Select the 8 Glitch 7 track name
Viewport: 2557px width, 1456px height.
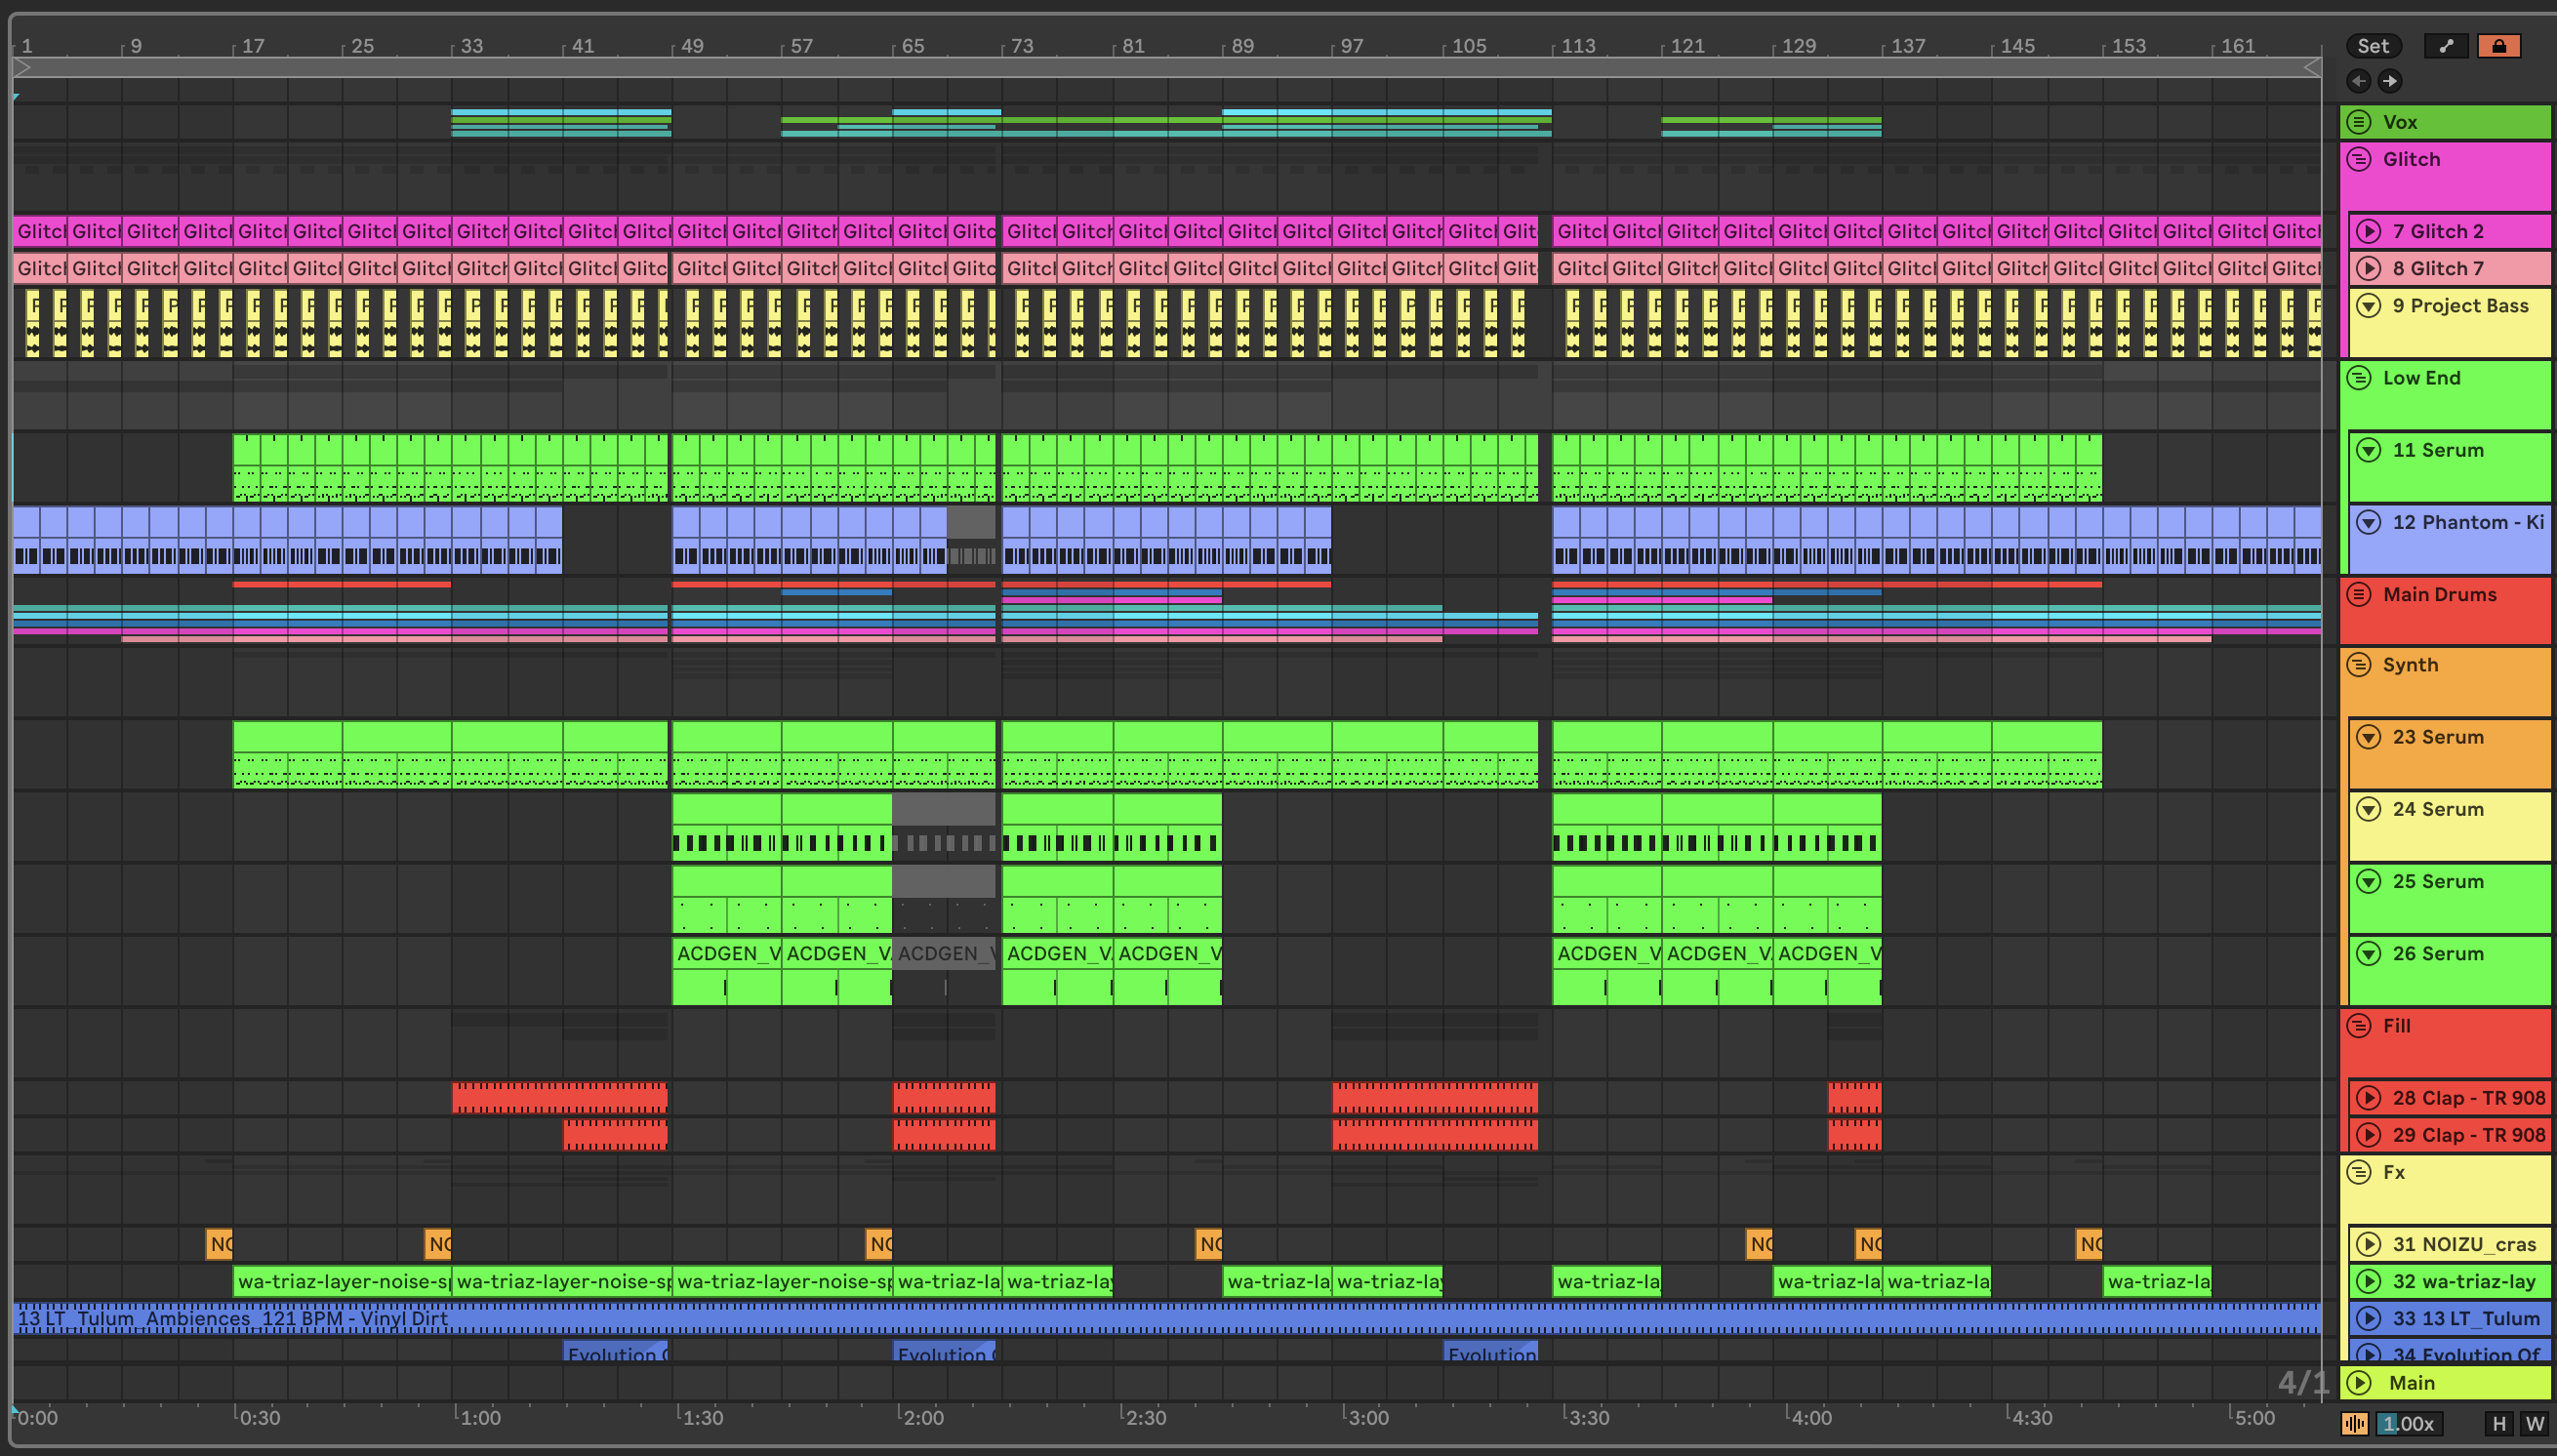(x=2438, y=268)
